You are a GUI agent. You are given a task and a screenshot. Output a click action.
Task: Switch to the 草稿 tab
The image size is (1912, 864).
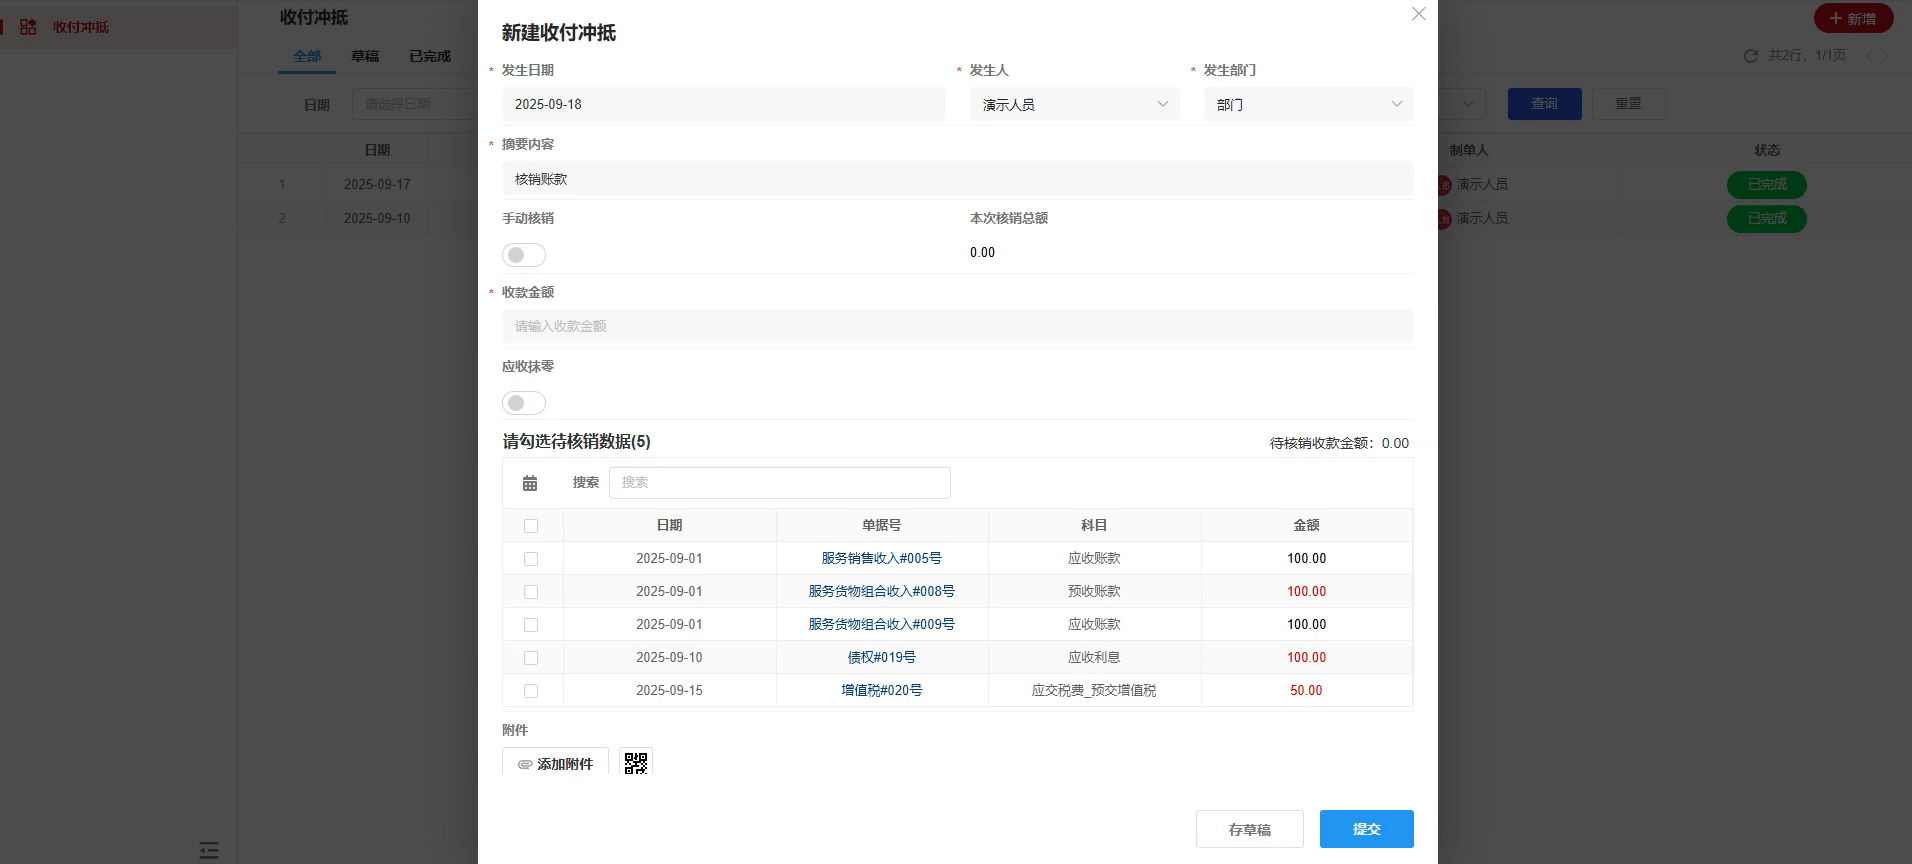(x=365, y=56)
